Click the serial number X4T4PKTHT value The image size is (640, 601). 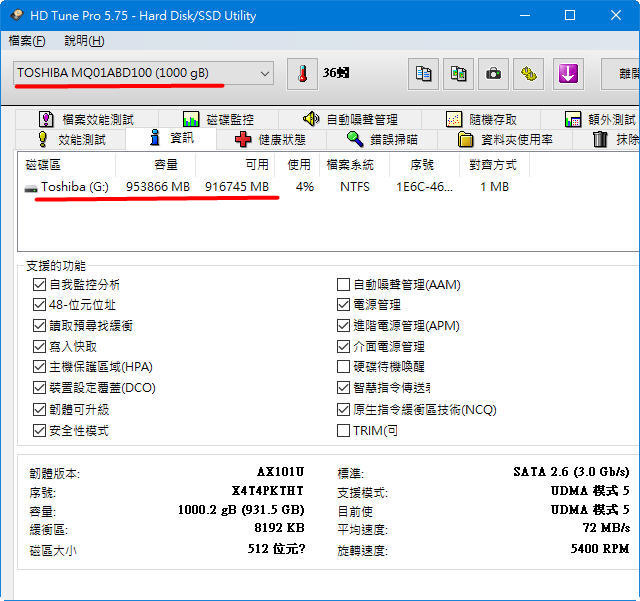pyautogui.click(x=268, y=491)
